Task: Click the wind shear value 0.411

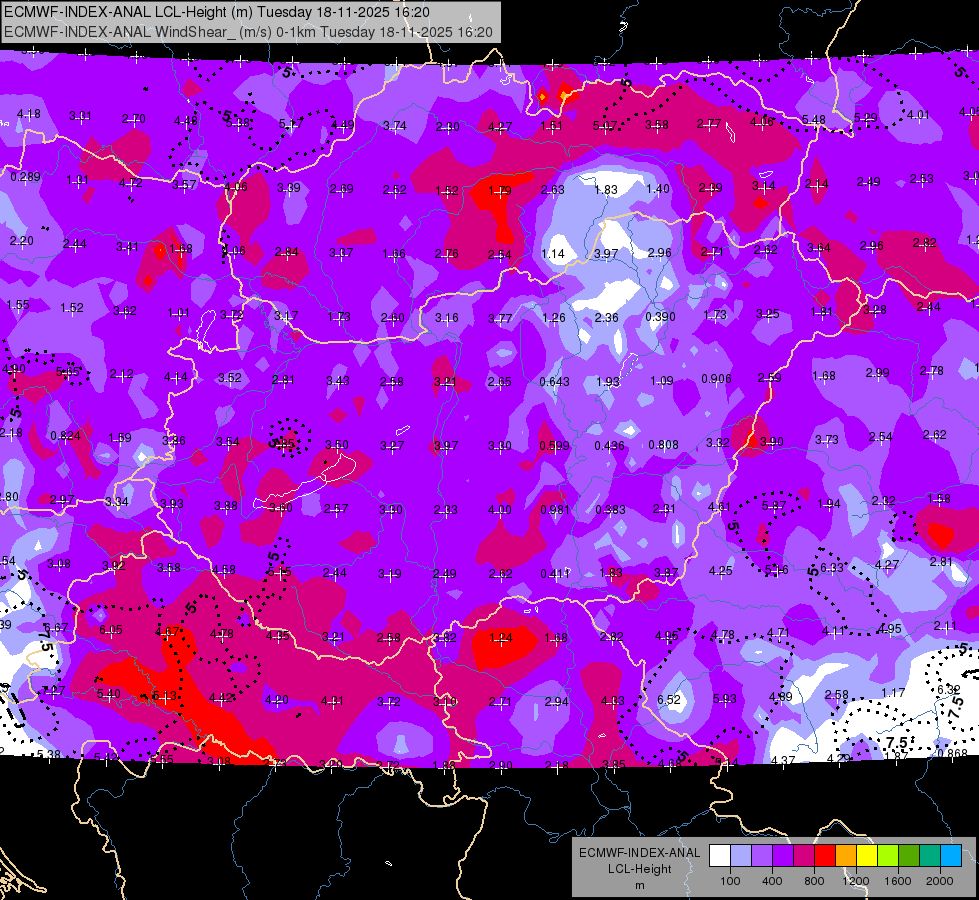Action: (x=555, y=573)
